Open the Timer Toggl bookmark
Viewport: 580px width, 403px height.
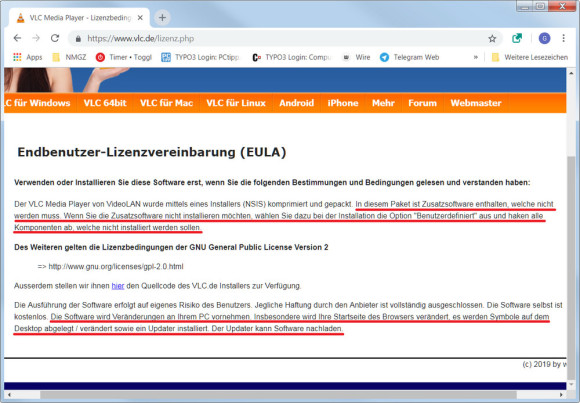[124, 57]
